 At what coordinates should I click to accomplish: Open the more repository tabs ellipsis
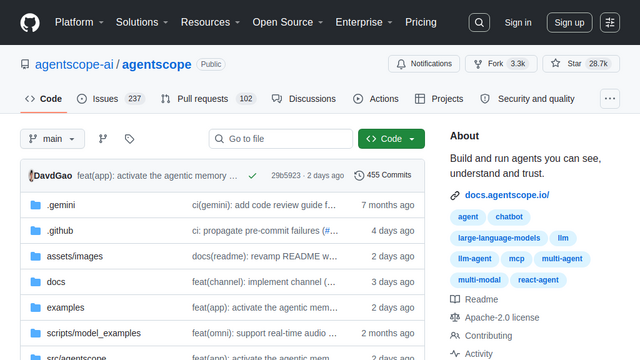(610, 99)
